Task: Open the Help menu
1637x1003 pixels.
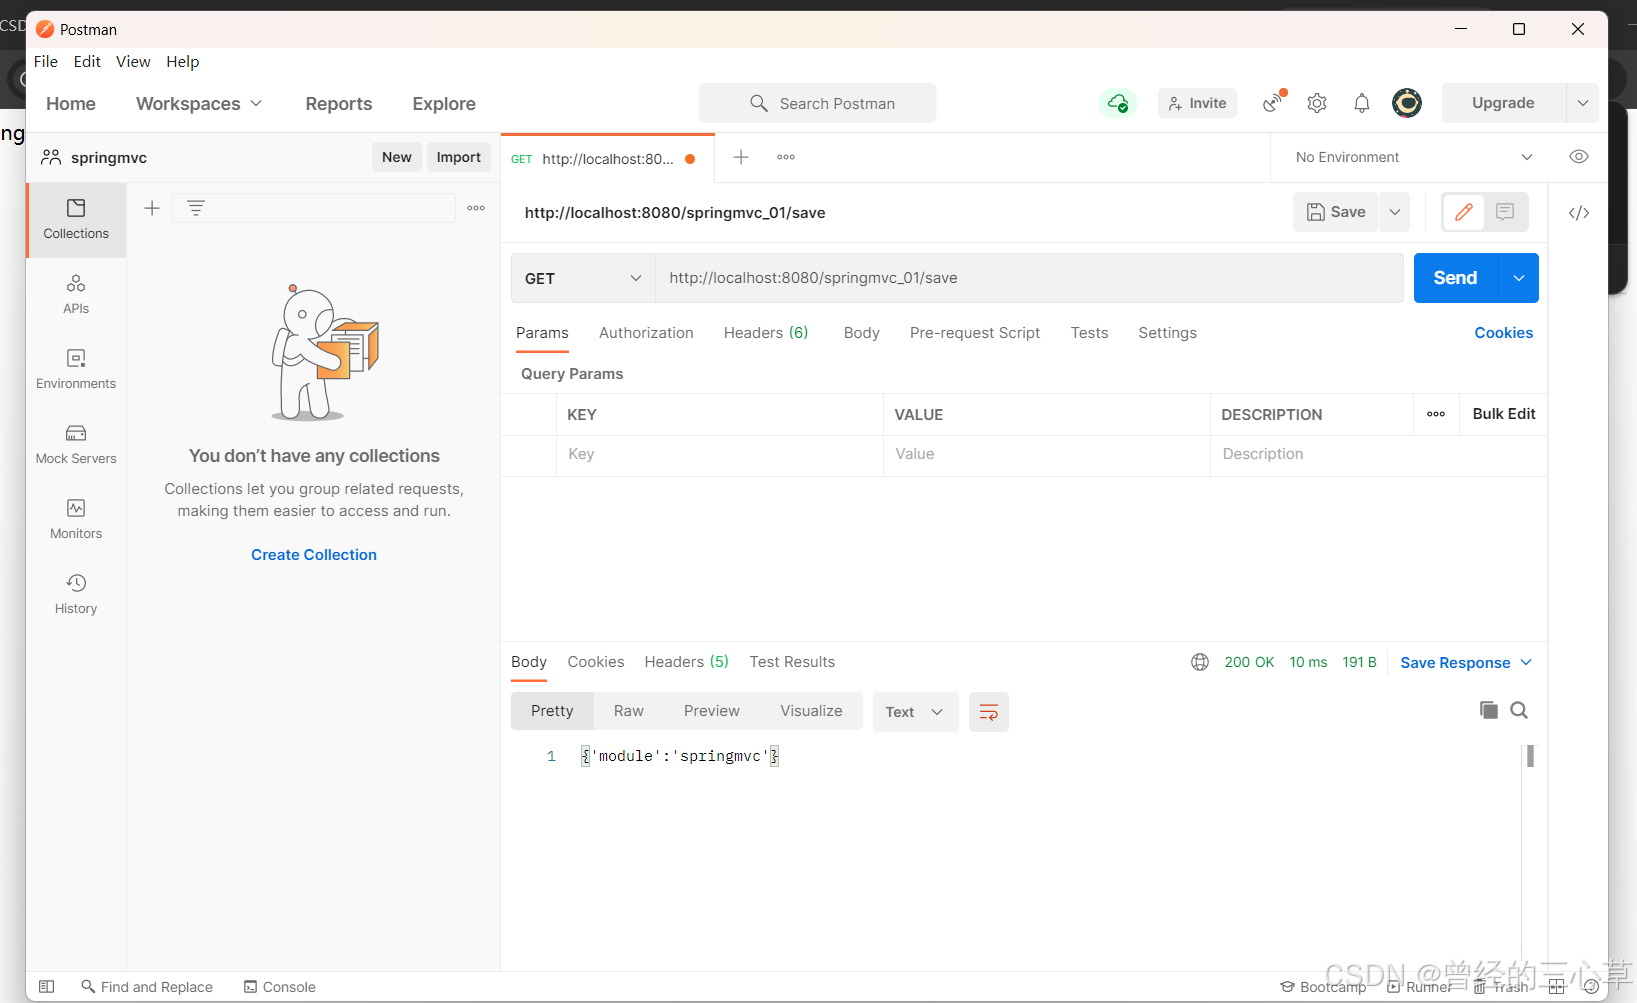Action: pyautogui.click(x=183, y=62)
